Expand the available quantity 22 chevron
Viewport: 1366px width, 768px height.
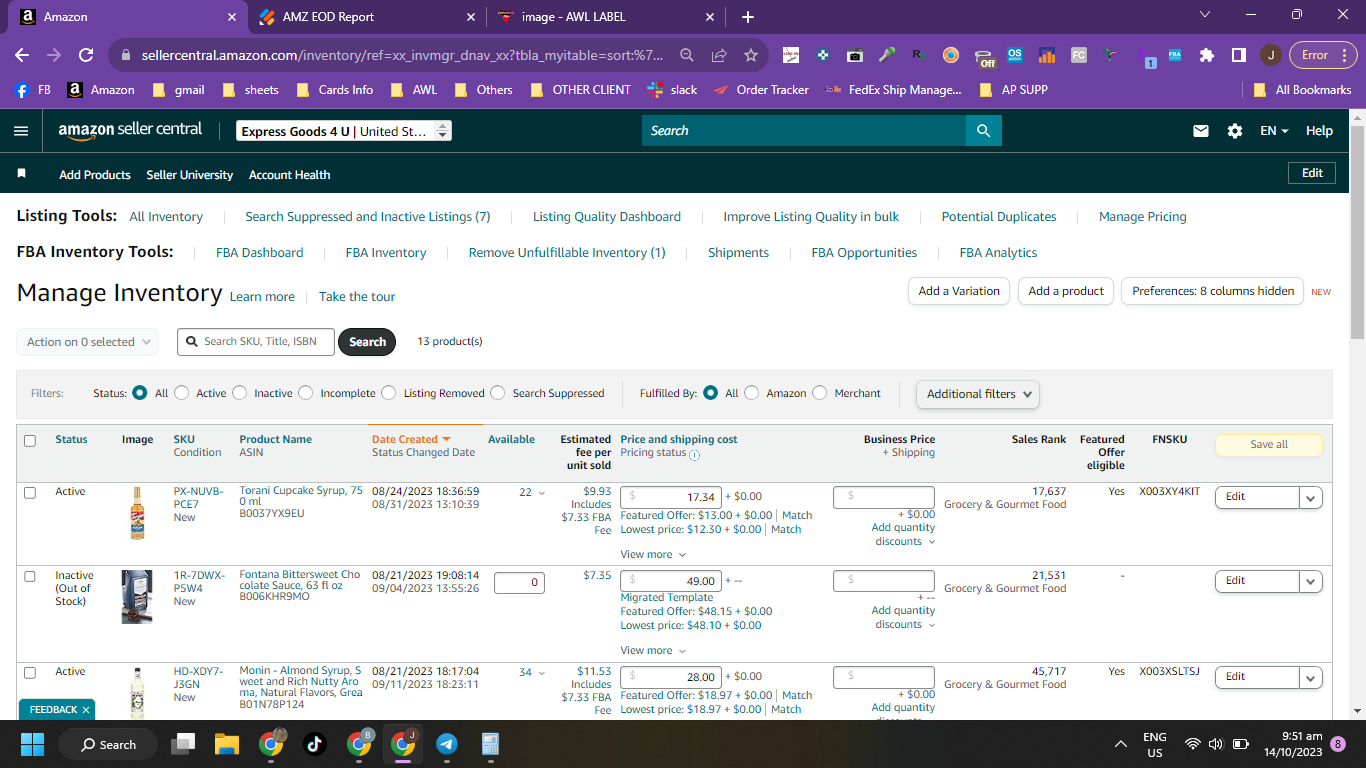pos(542,493)
